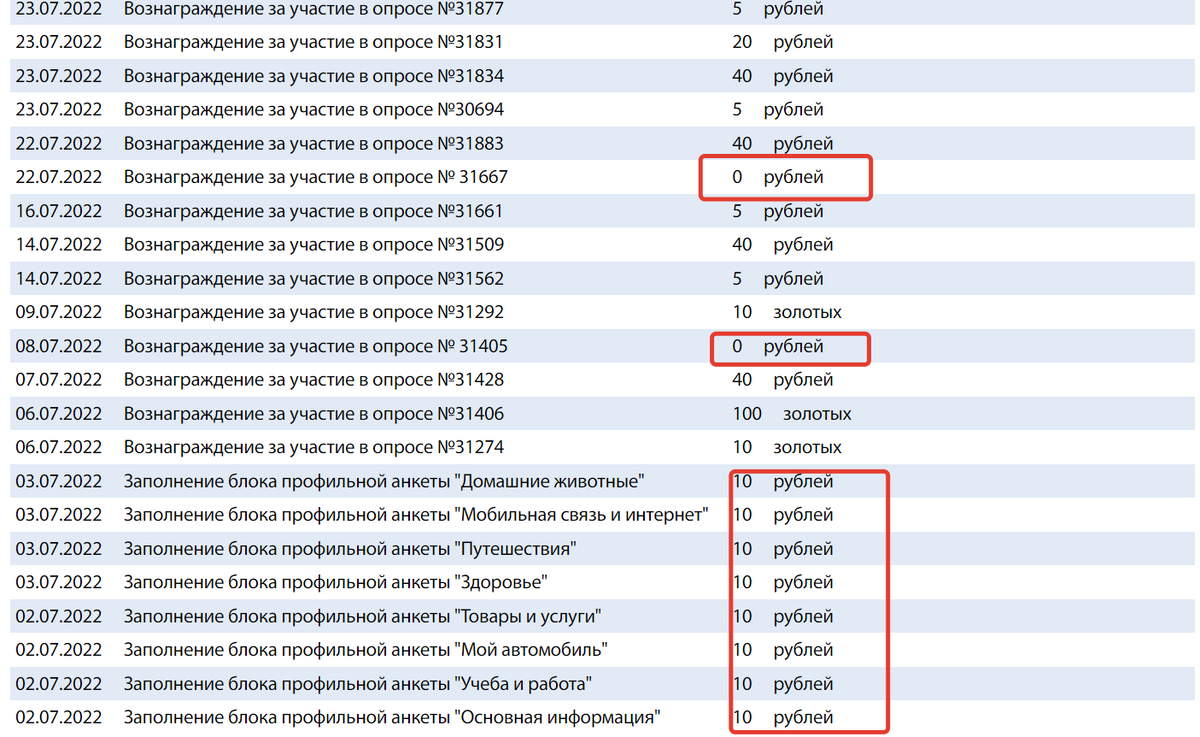Click the "40 рублей" amount for survey №31428
The height and width of the screenshot is (737, 1200).
coord(783,380)
